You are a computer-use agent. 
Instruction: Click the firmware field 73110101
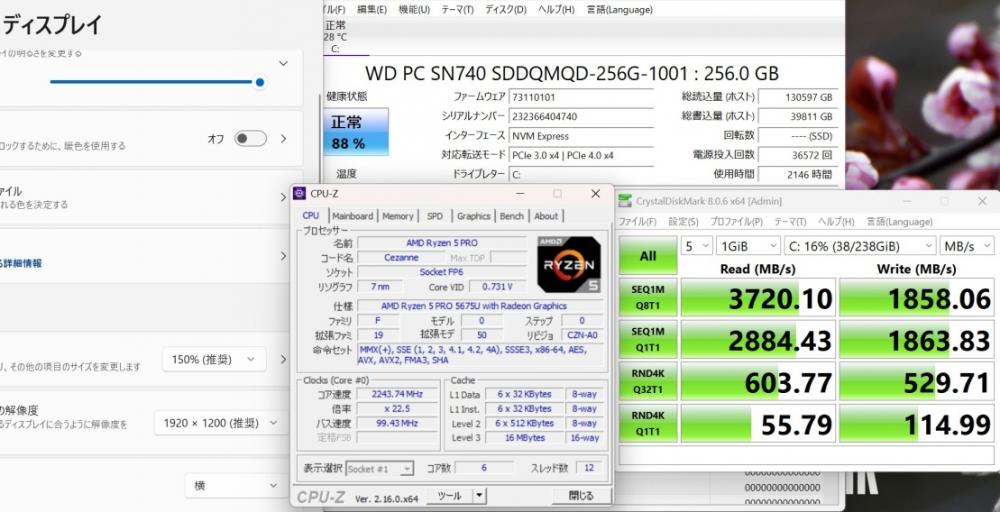point(580,98)
